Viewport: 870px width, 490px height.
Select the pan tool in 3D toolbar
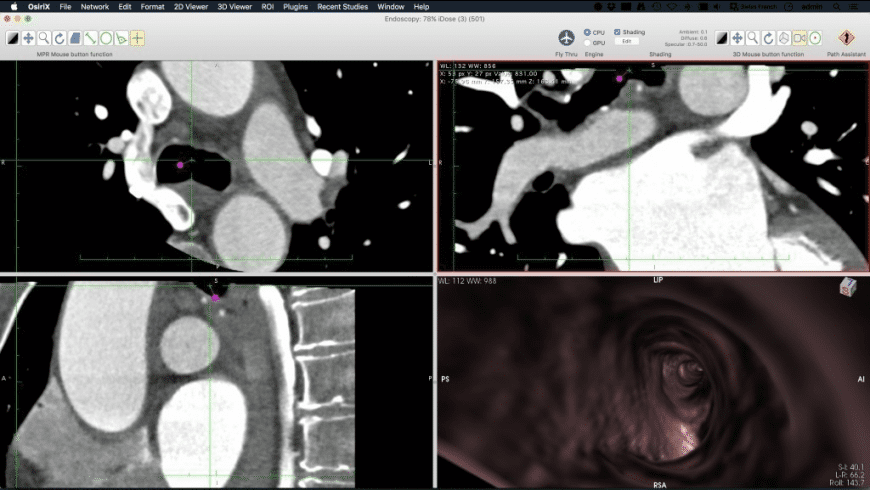coord(738,38)
